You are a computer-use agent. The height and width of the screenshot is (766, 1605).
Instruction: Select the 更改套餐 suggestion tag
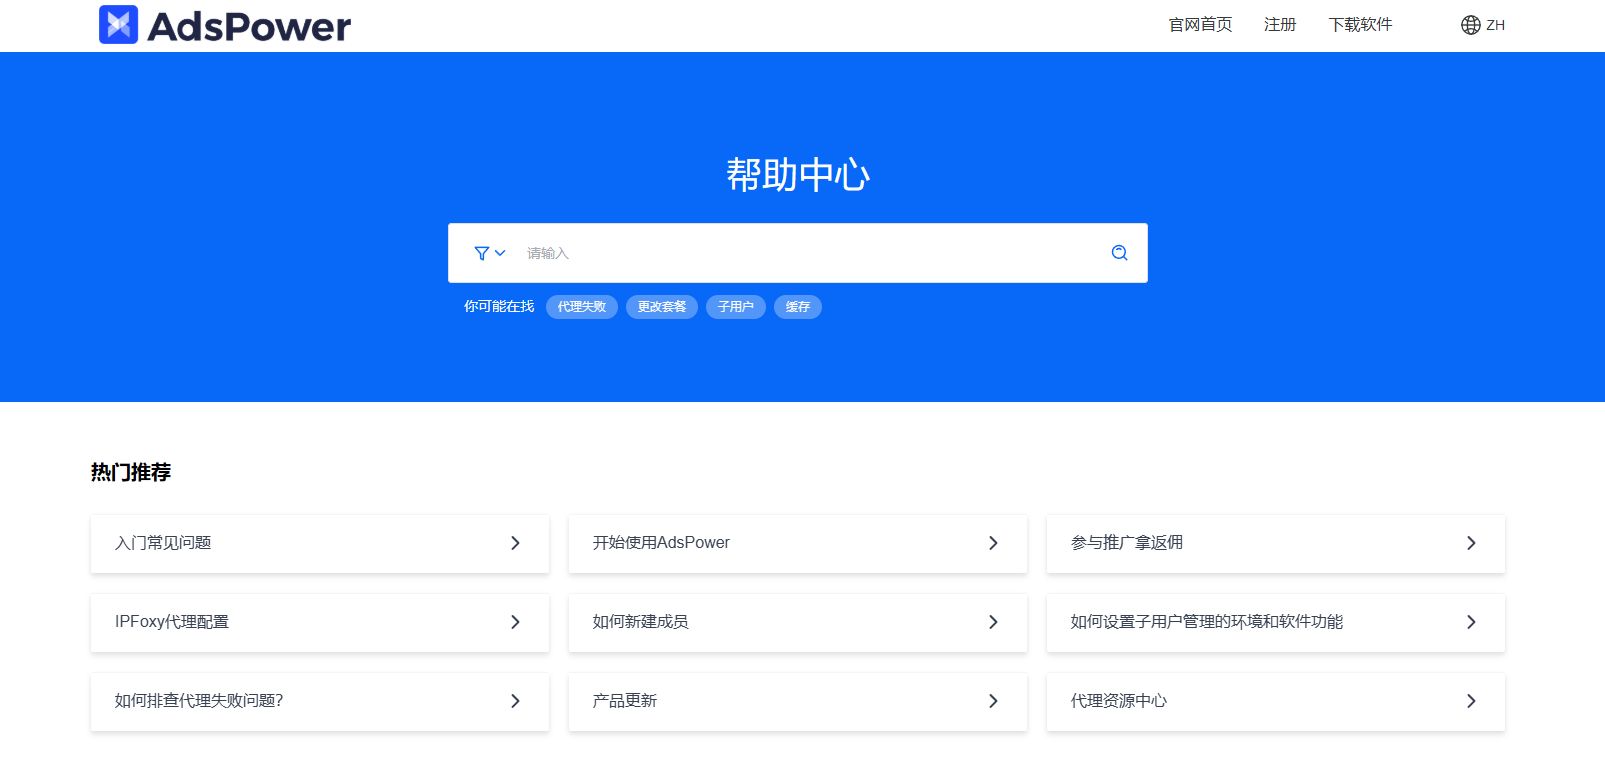(662, 307)
